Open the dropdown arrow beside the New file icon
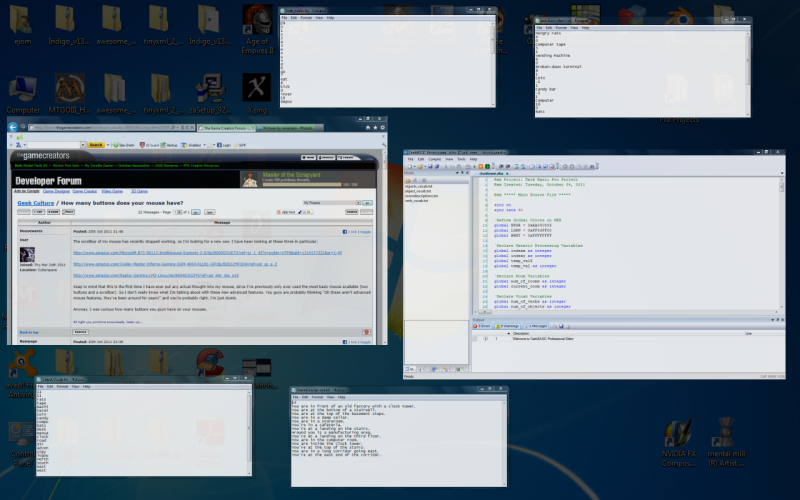Screen dimensions: 800x500 (x=415, y=167)
